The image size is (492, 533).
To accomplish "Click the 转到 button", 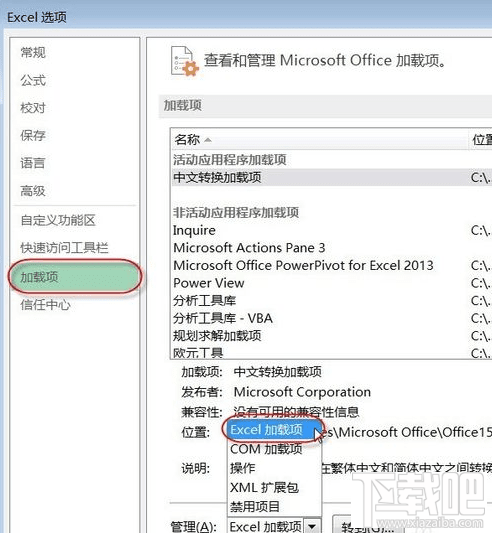I will tap(367, 526).
